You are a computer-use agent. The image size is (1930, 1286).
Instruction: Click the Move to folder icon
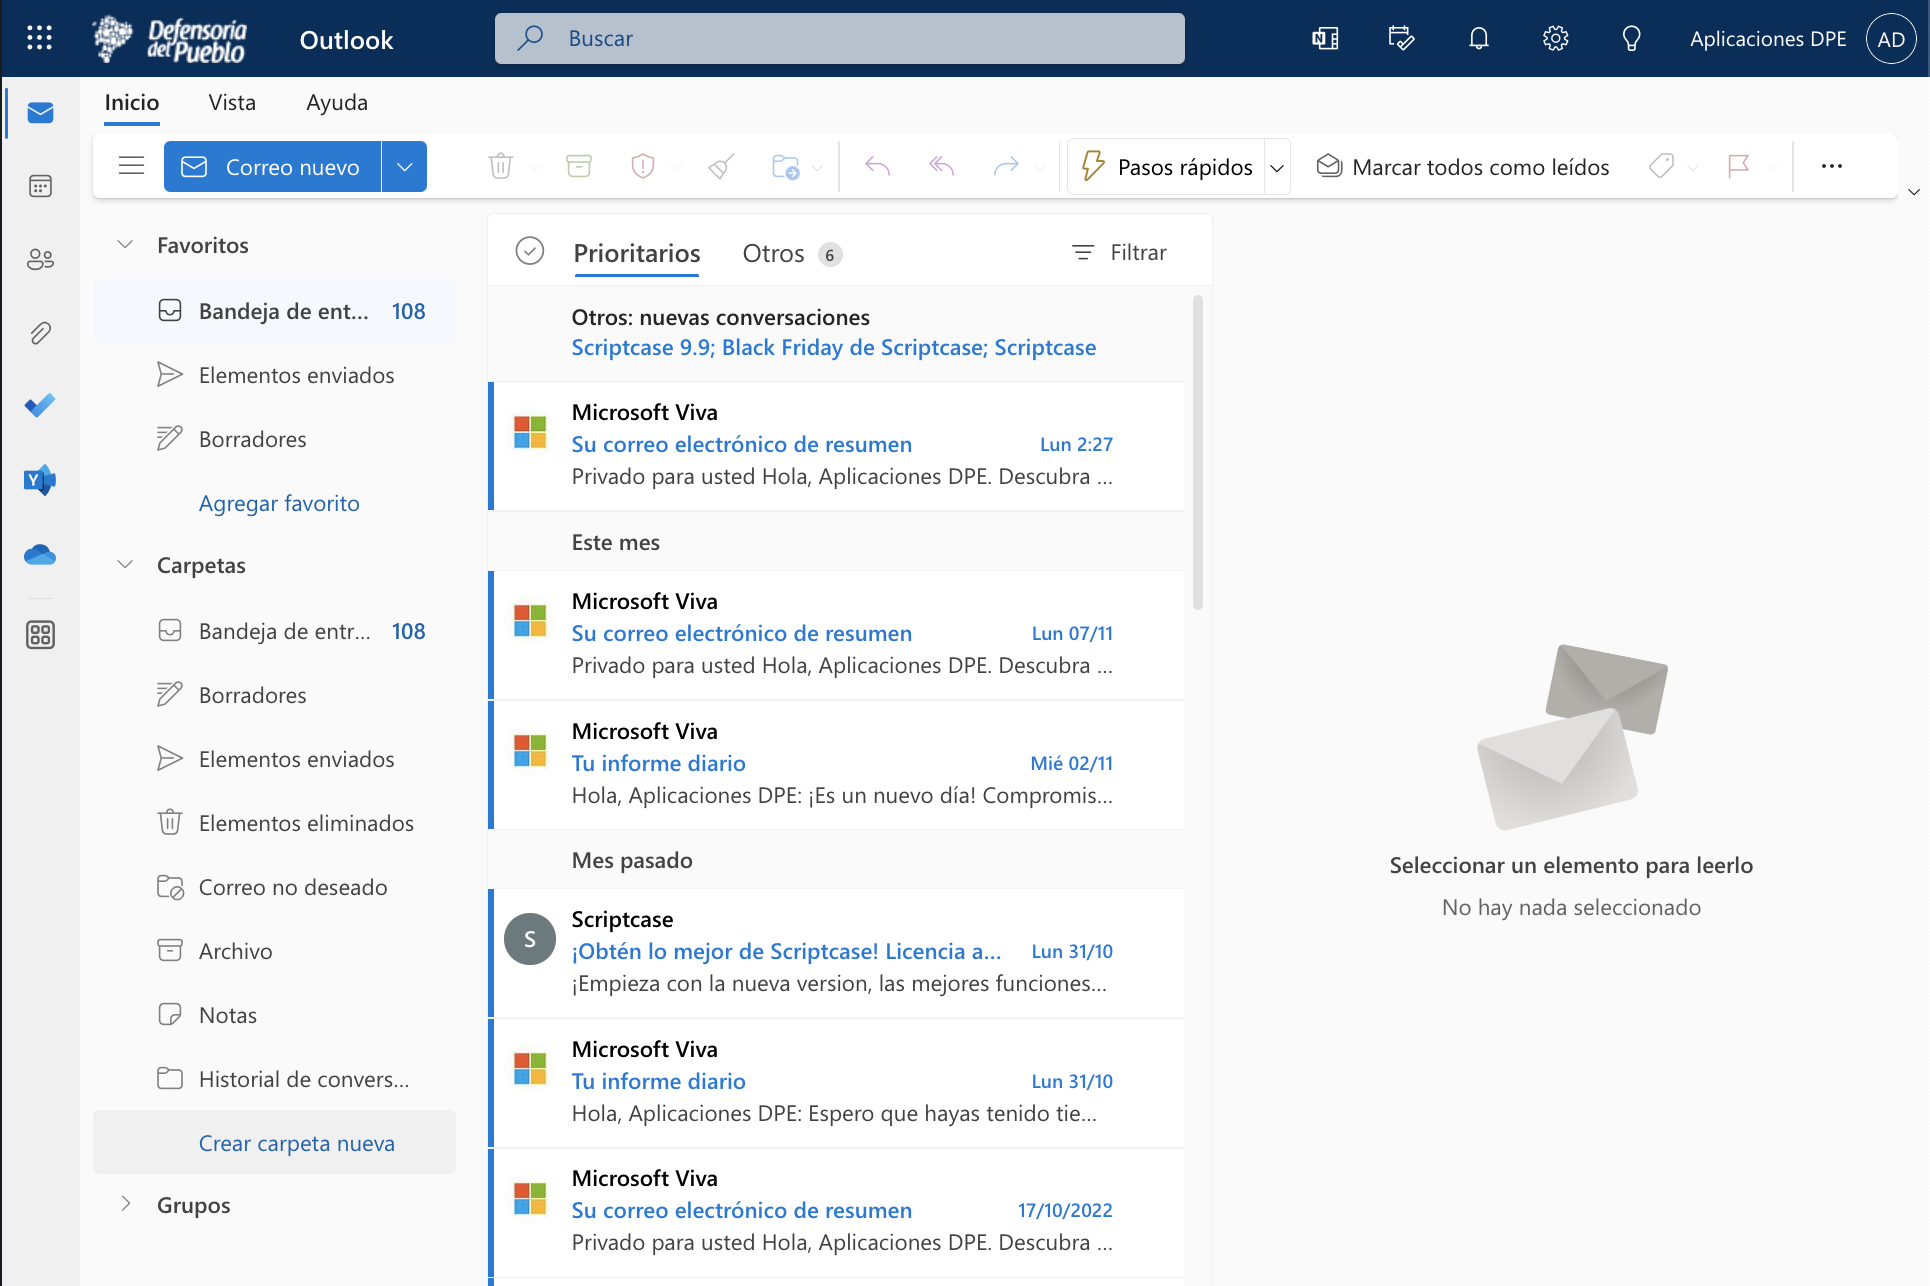coord(786,166)
